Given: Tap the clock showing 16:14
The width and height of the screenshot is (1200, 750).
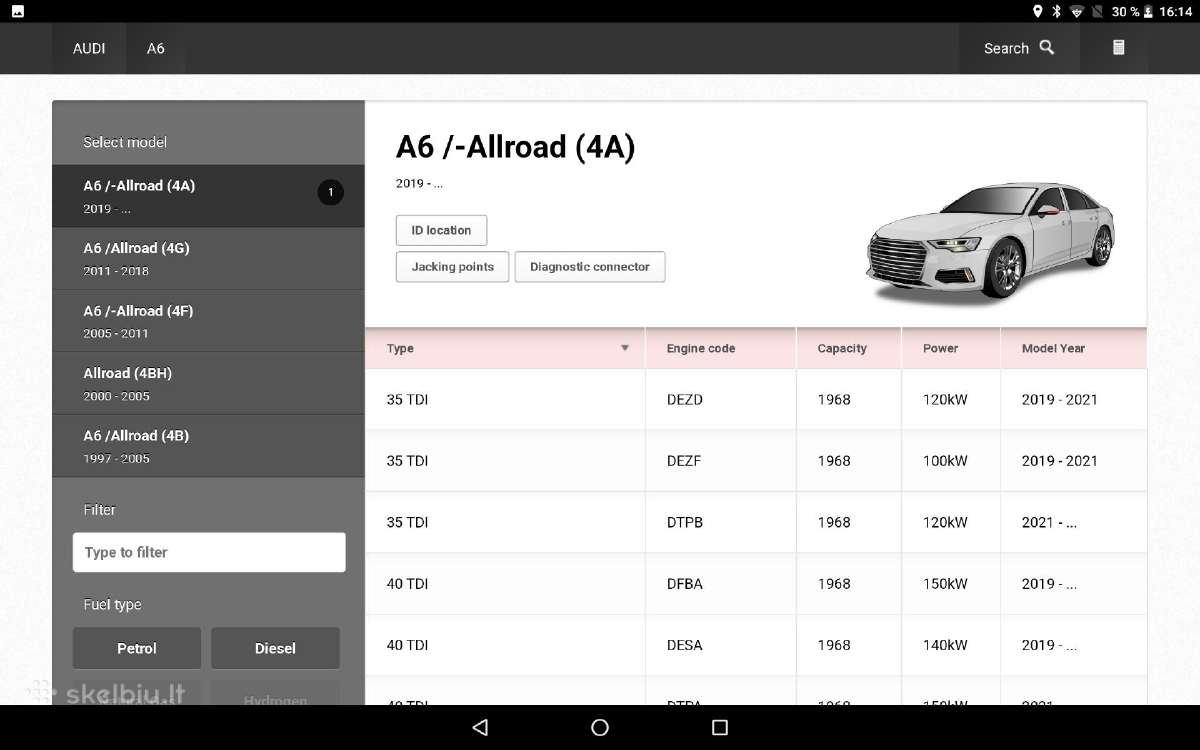Looking at the screenshot, I should click(1176, 12).
